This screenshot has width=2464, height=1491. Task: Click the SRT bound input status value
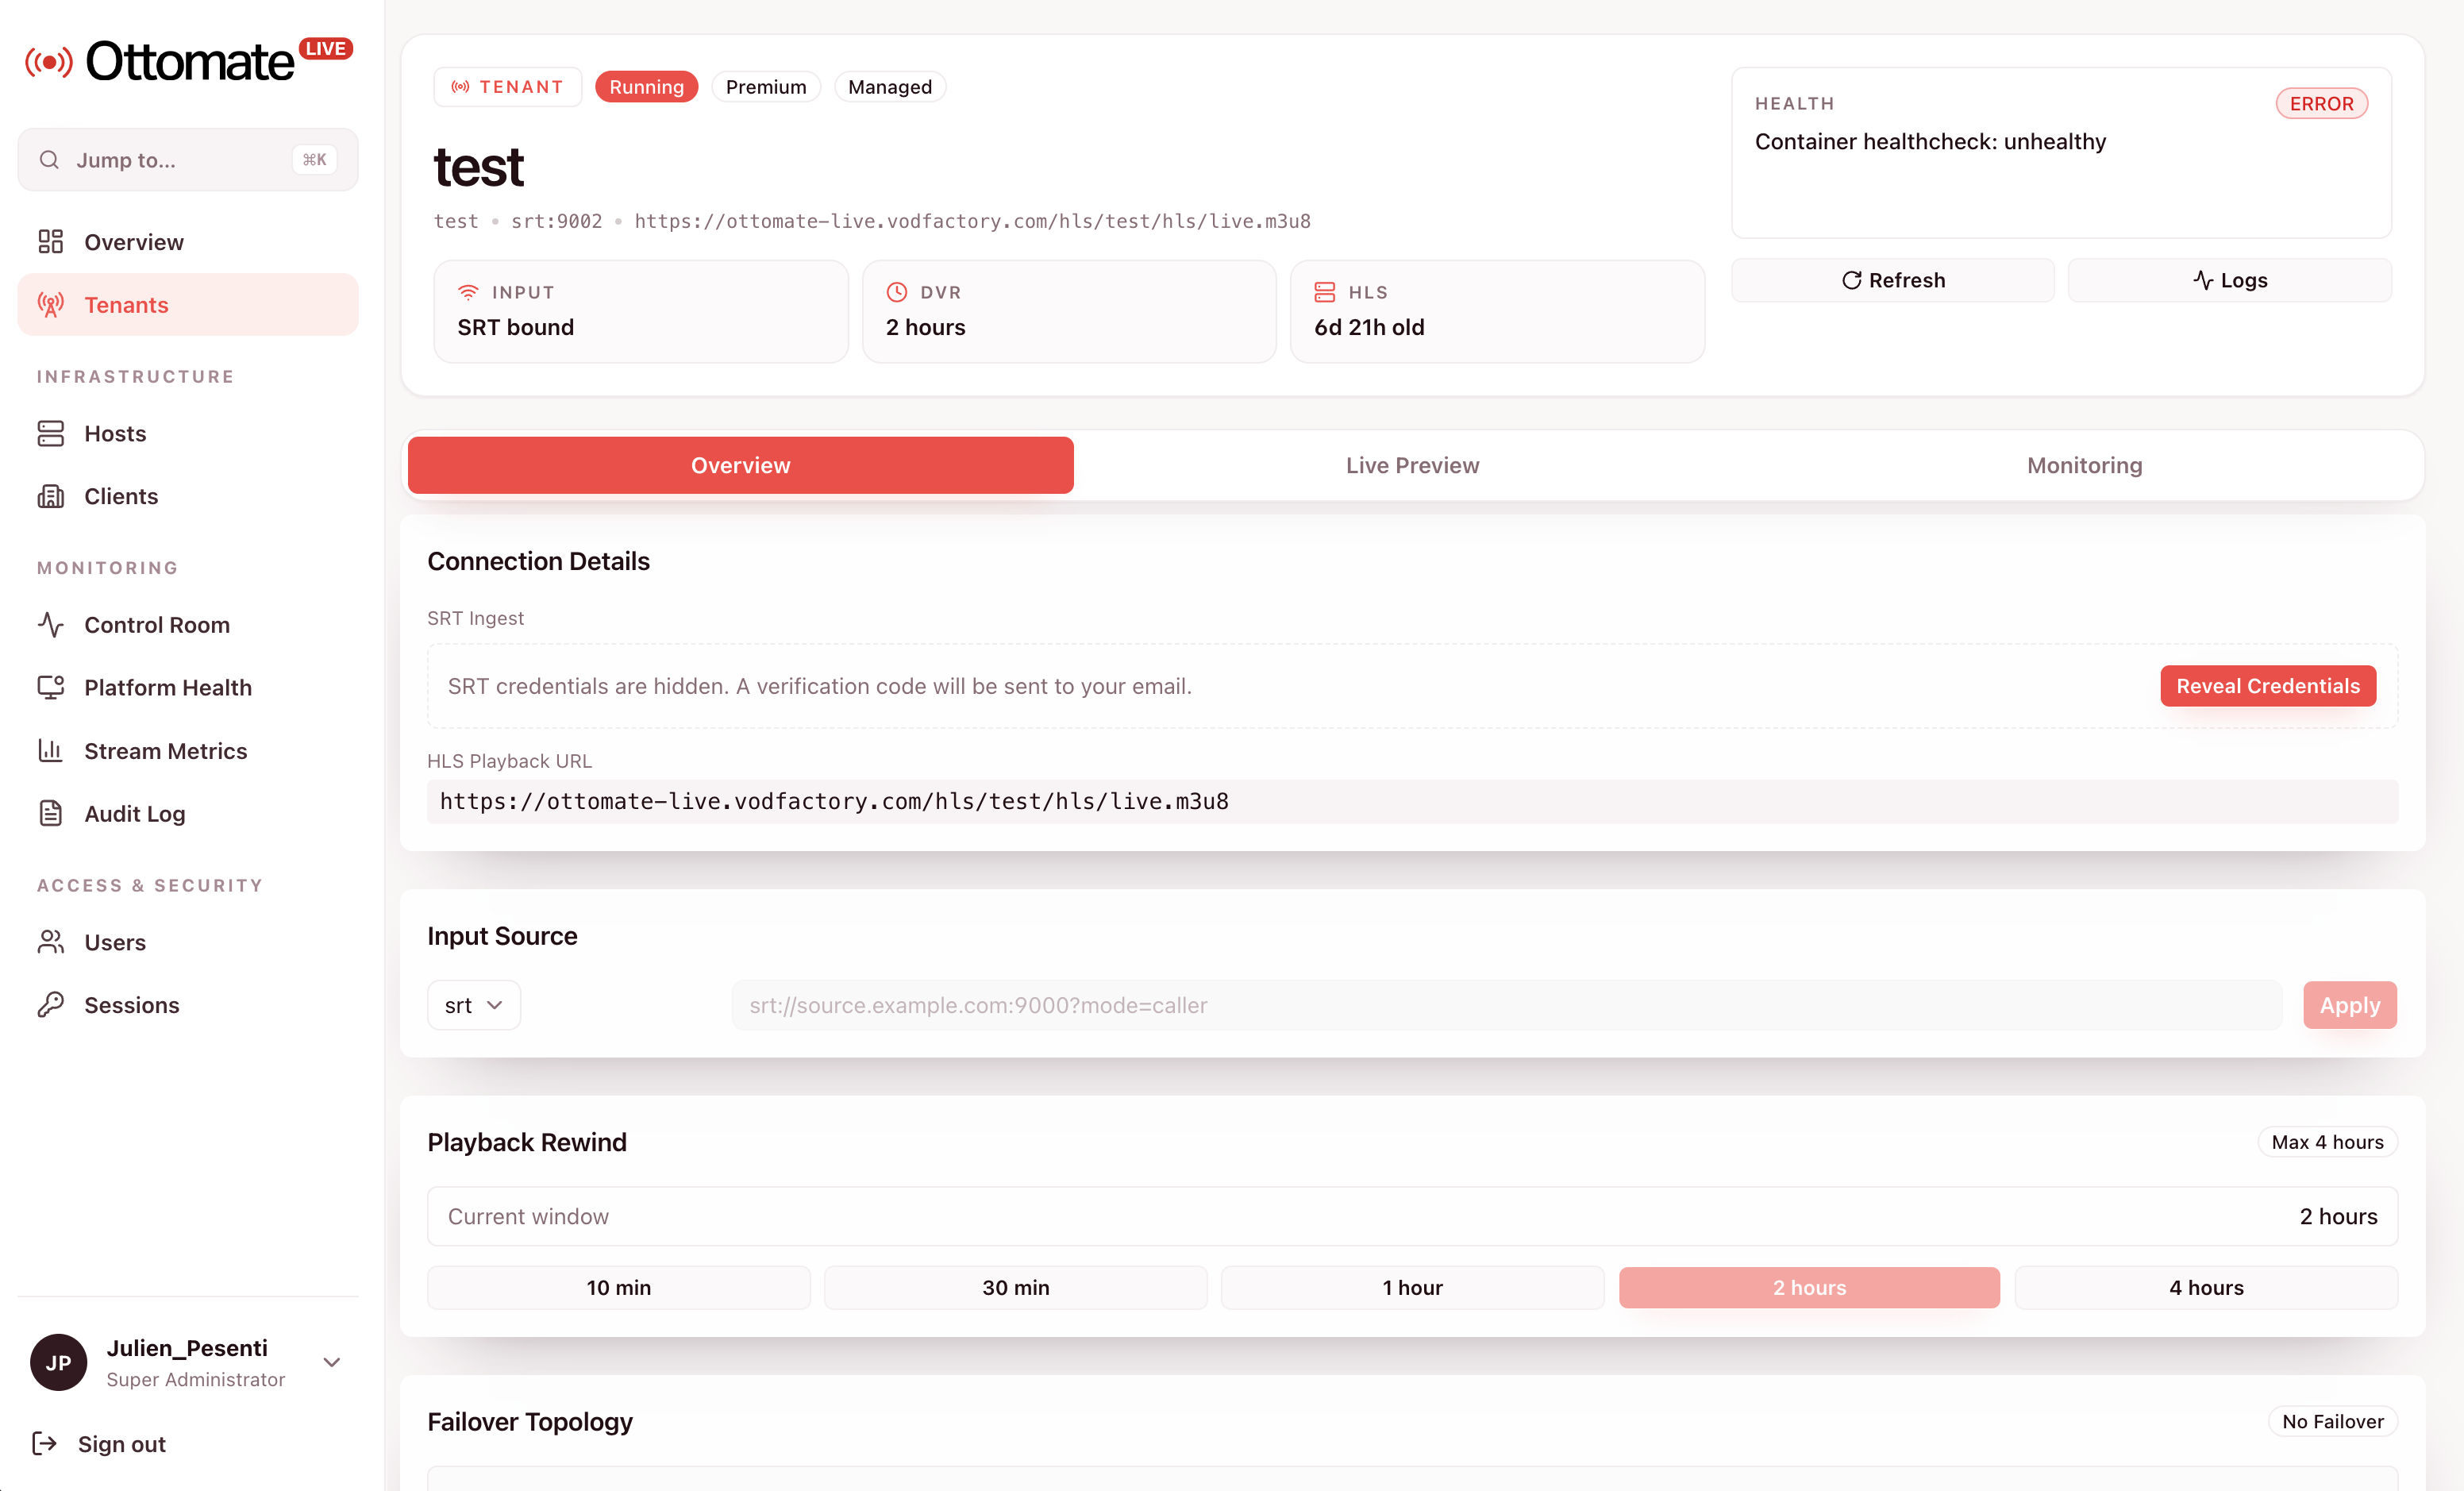pyautogui.click(x=516, y=327)
